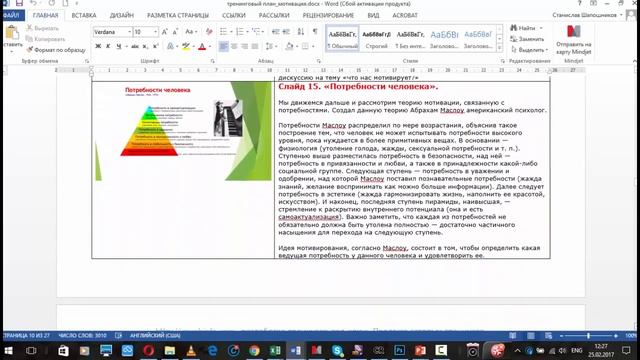Open Excel from the taskbar

point(275,350)
